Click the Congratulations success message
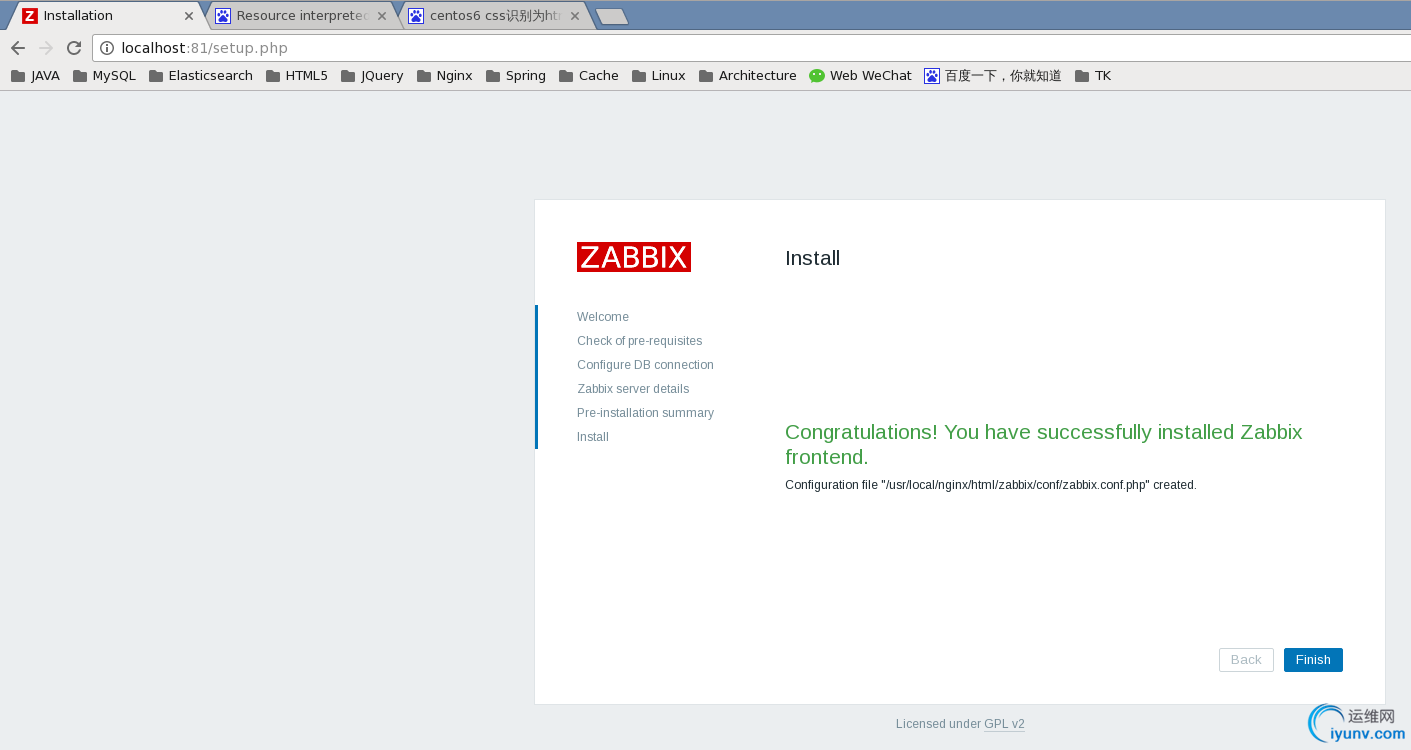Image resolution: width=1411 pixels, height=750 pixels. [1044, 444]
